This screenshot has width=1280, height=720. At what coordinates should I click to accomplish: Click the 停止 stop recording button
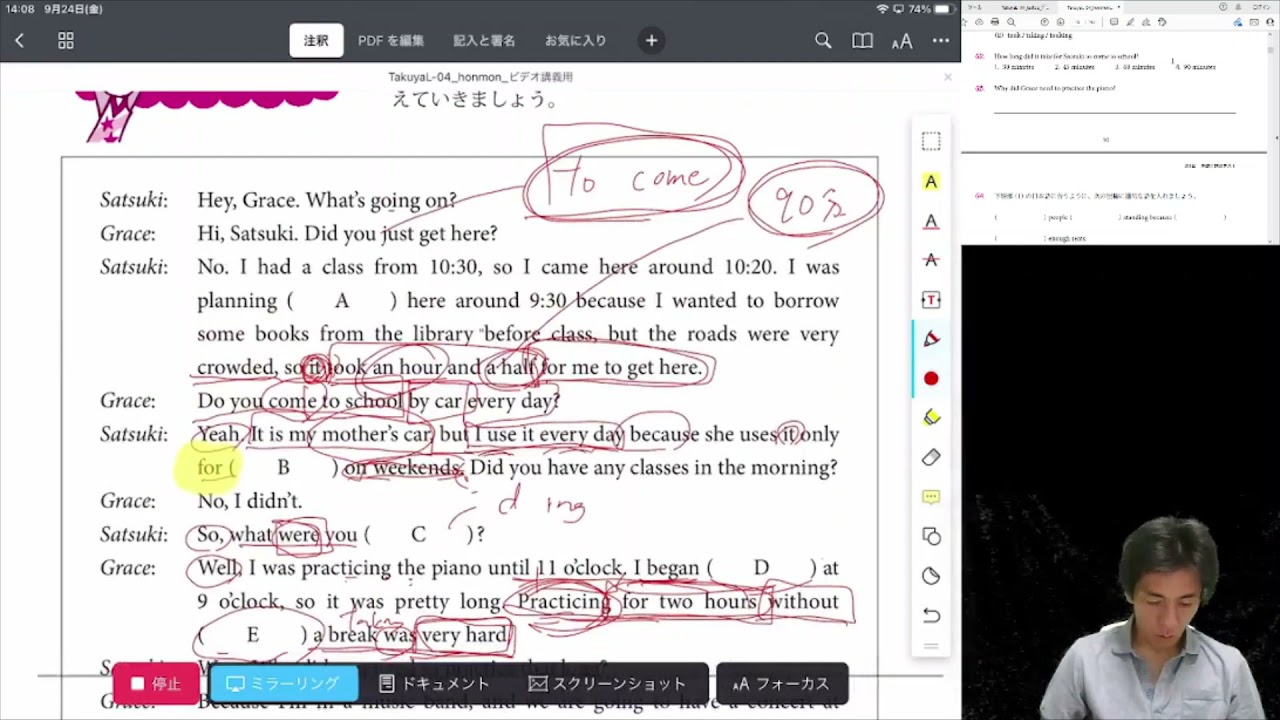[157, 684]
